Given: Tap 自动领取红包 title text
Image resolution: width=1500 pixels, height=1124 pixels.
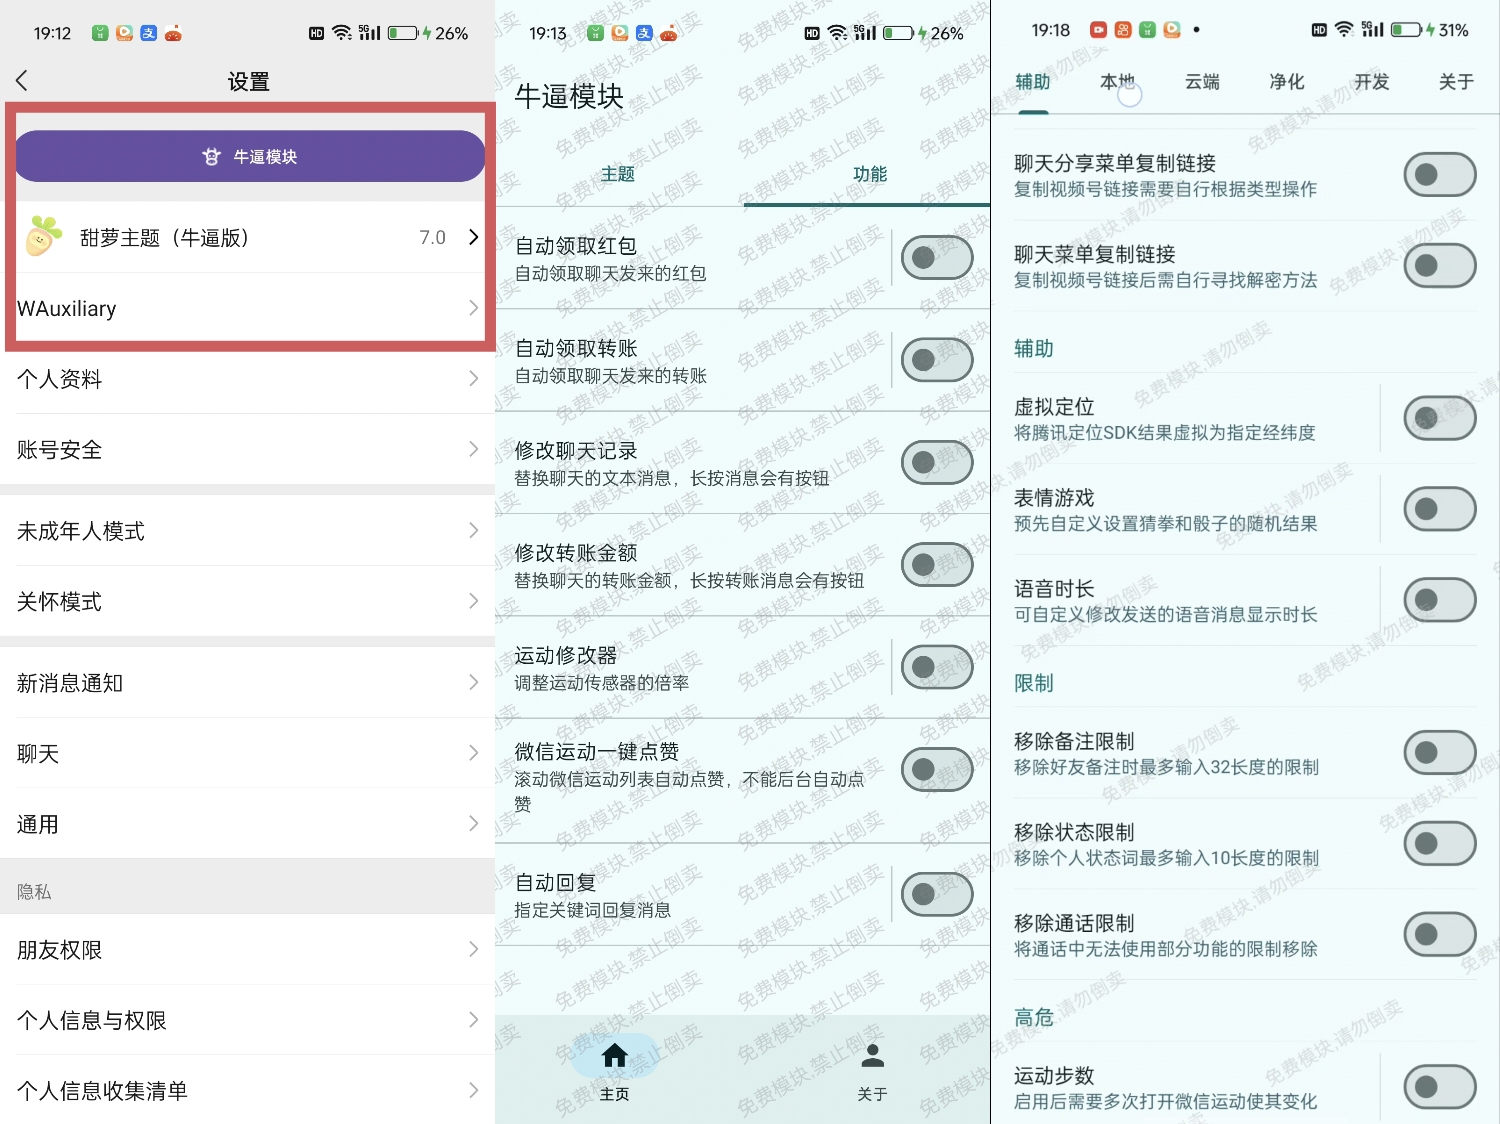Looking at the screenshot, I should coord(576,246).
